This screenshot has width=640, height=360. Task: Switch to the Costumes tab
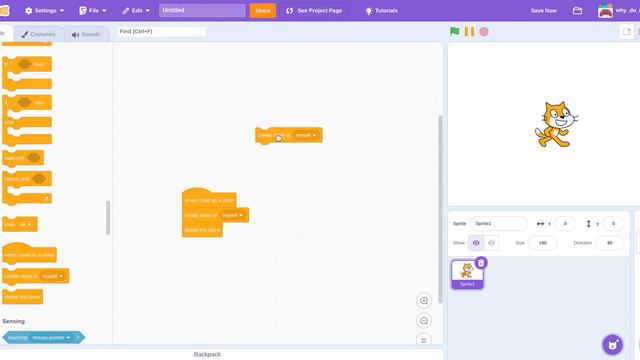coord(38,34)
